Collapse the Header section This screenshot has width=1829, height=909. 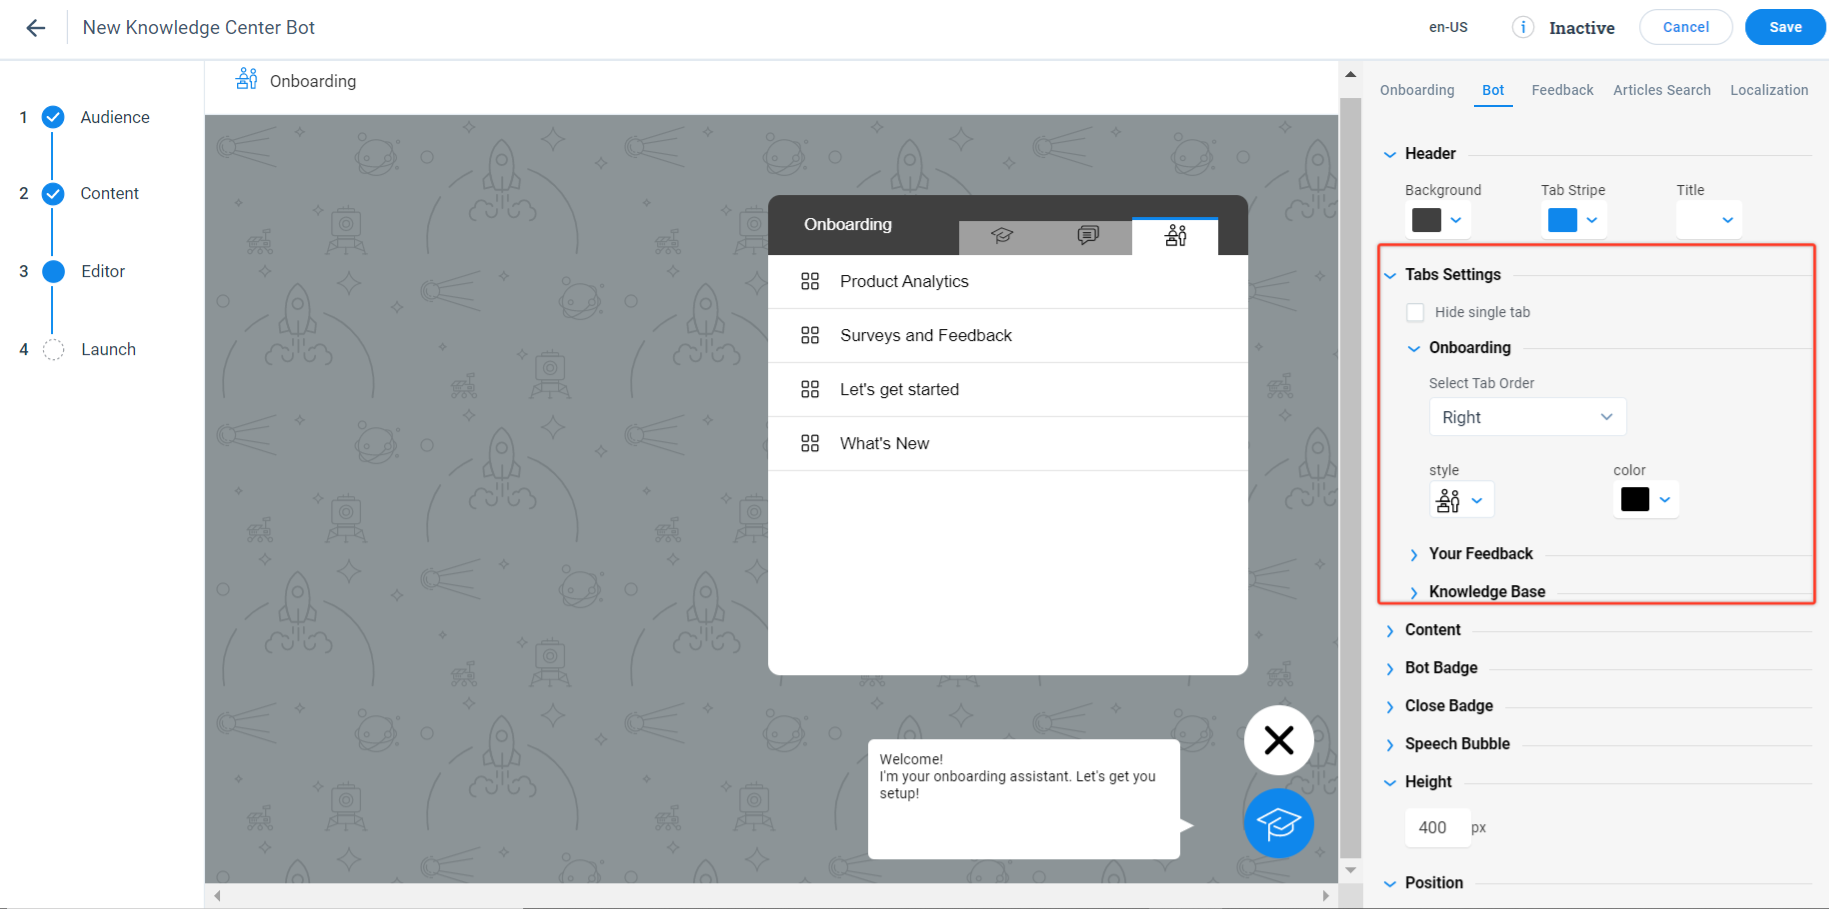pos(1390,154)
